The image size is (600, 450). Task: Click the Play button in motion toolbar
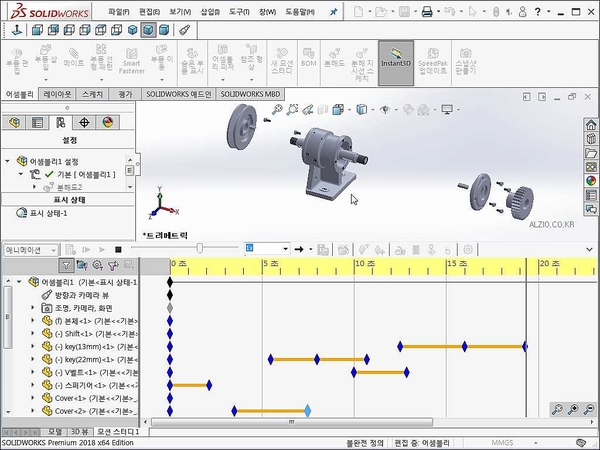pyautogui.click(x=102, y=250)
